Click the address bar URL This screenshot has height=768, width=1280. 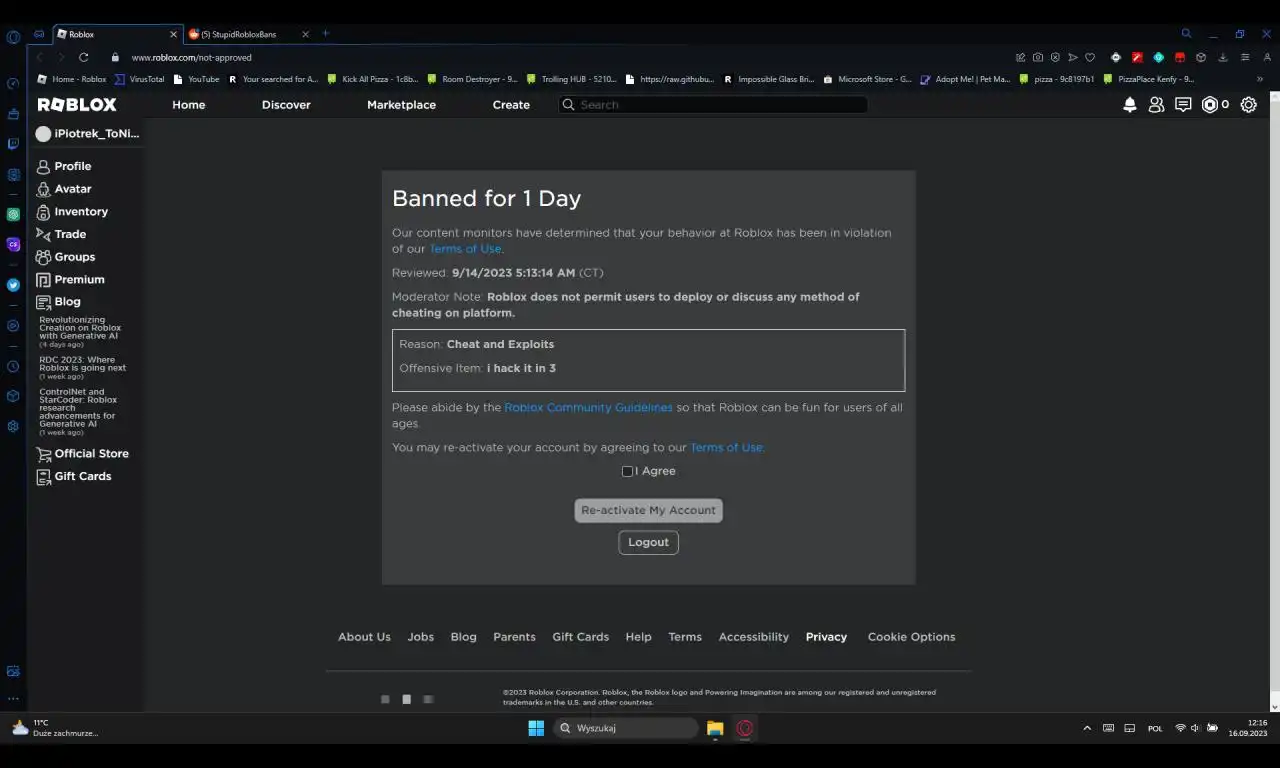pos(191,57)
